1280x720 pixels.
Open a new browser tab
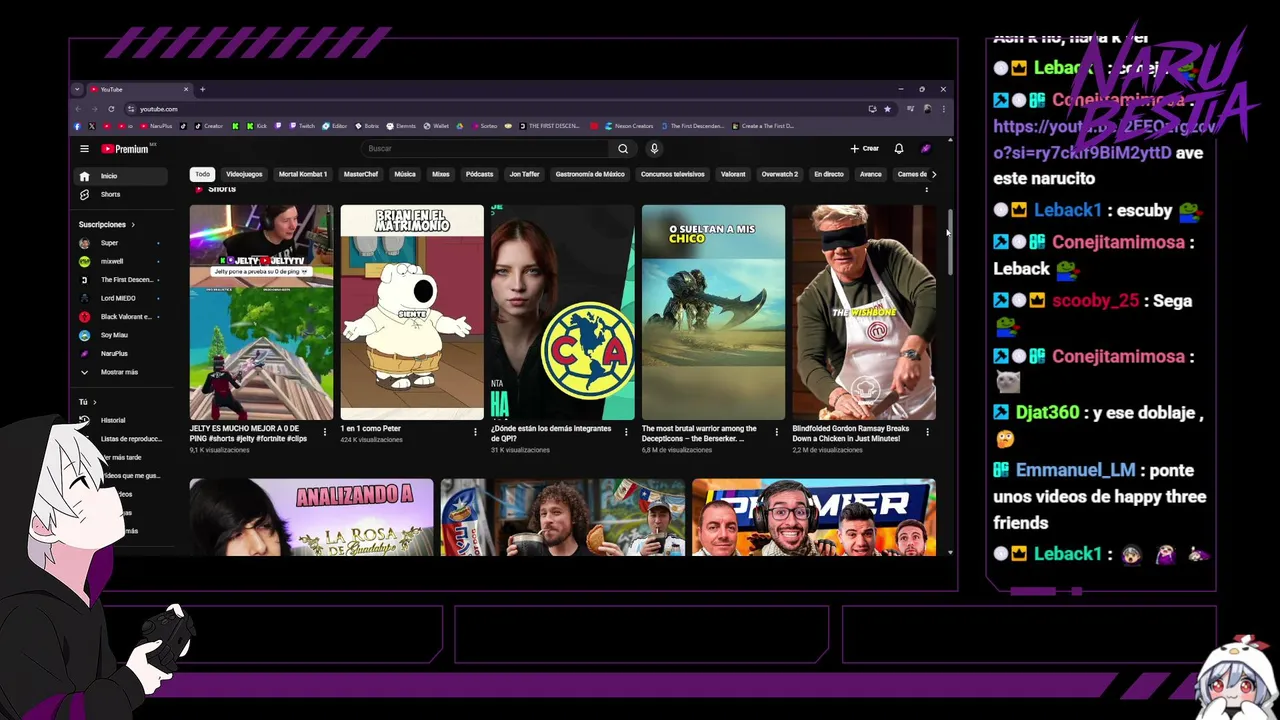click(x=202, y=89)
